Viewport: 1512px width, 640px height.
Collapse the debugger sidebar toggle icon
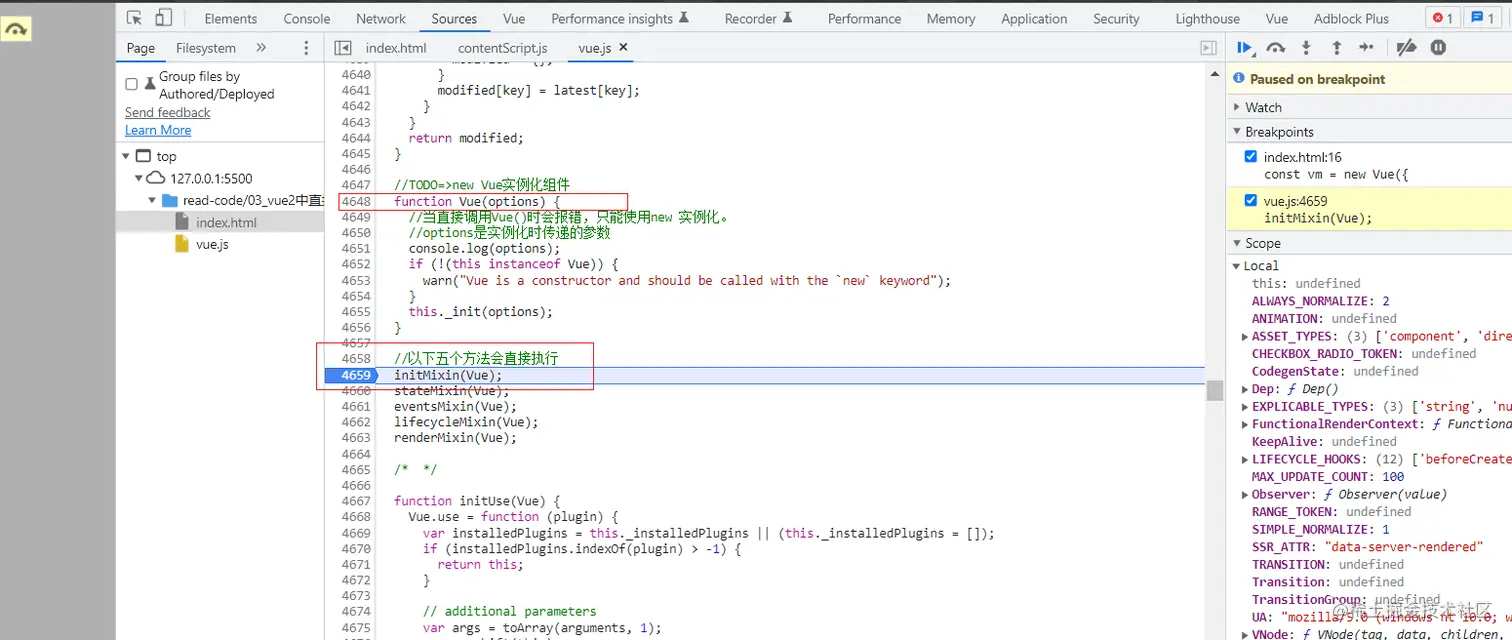click(x=1208, y=48)
